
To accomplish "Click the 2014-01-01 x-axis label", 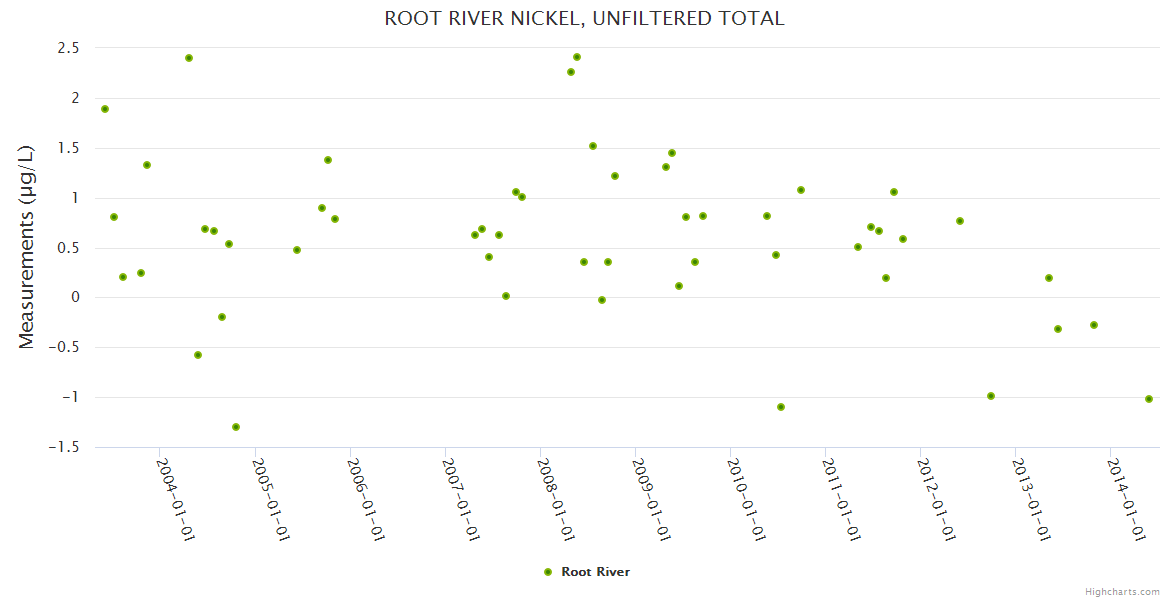I will (x=1126, y=499).
